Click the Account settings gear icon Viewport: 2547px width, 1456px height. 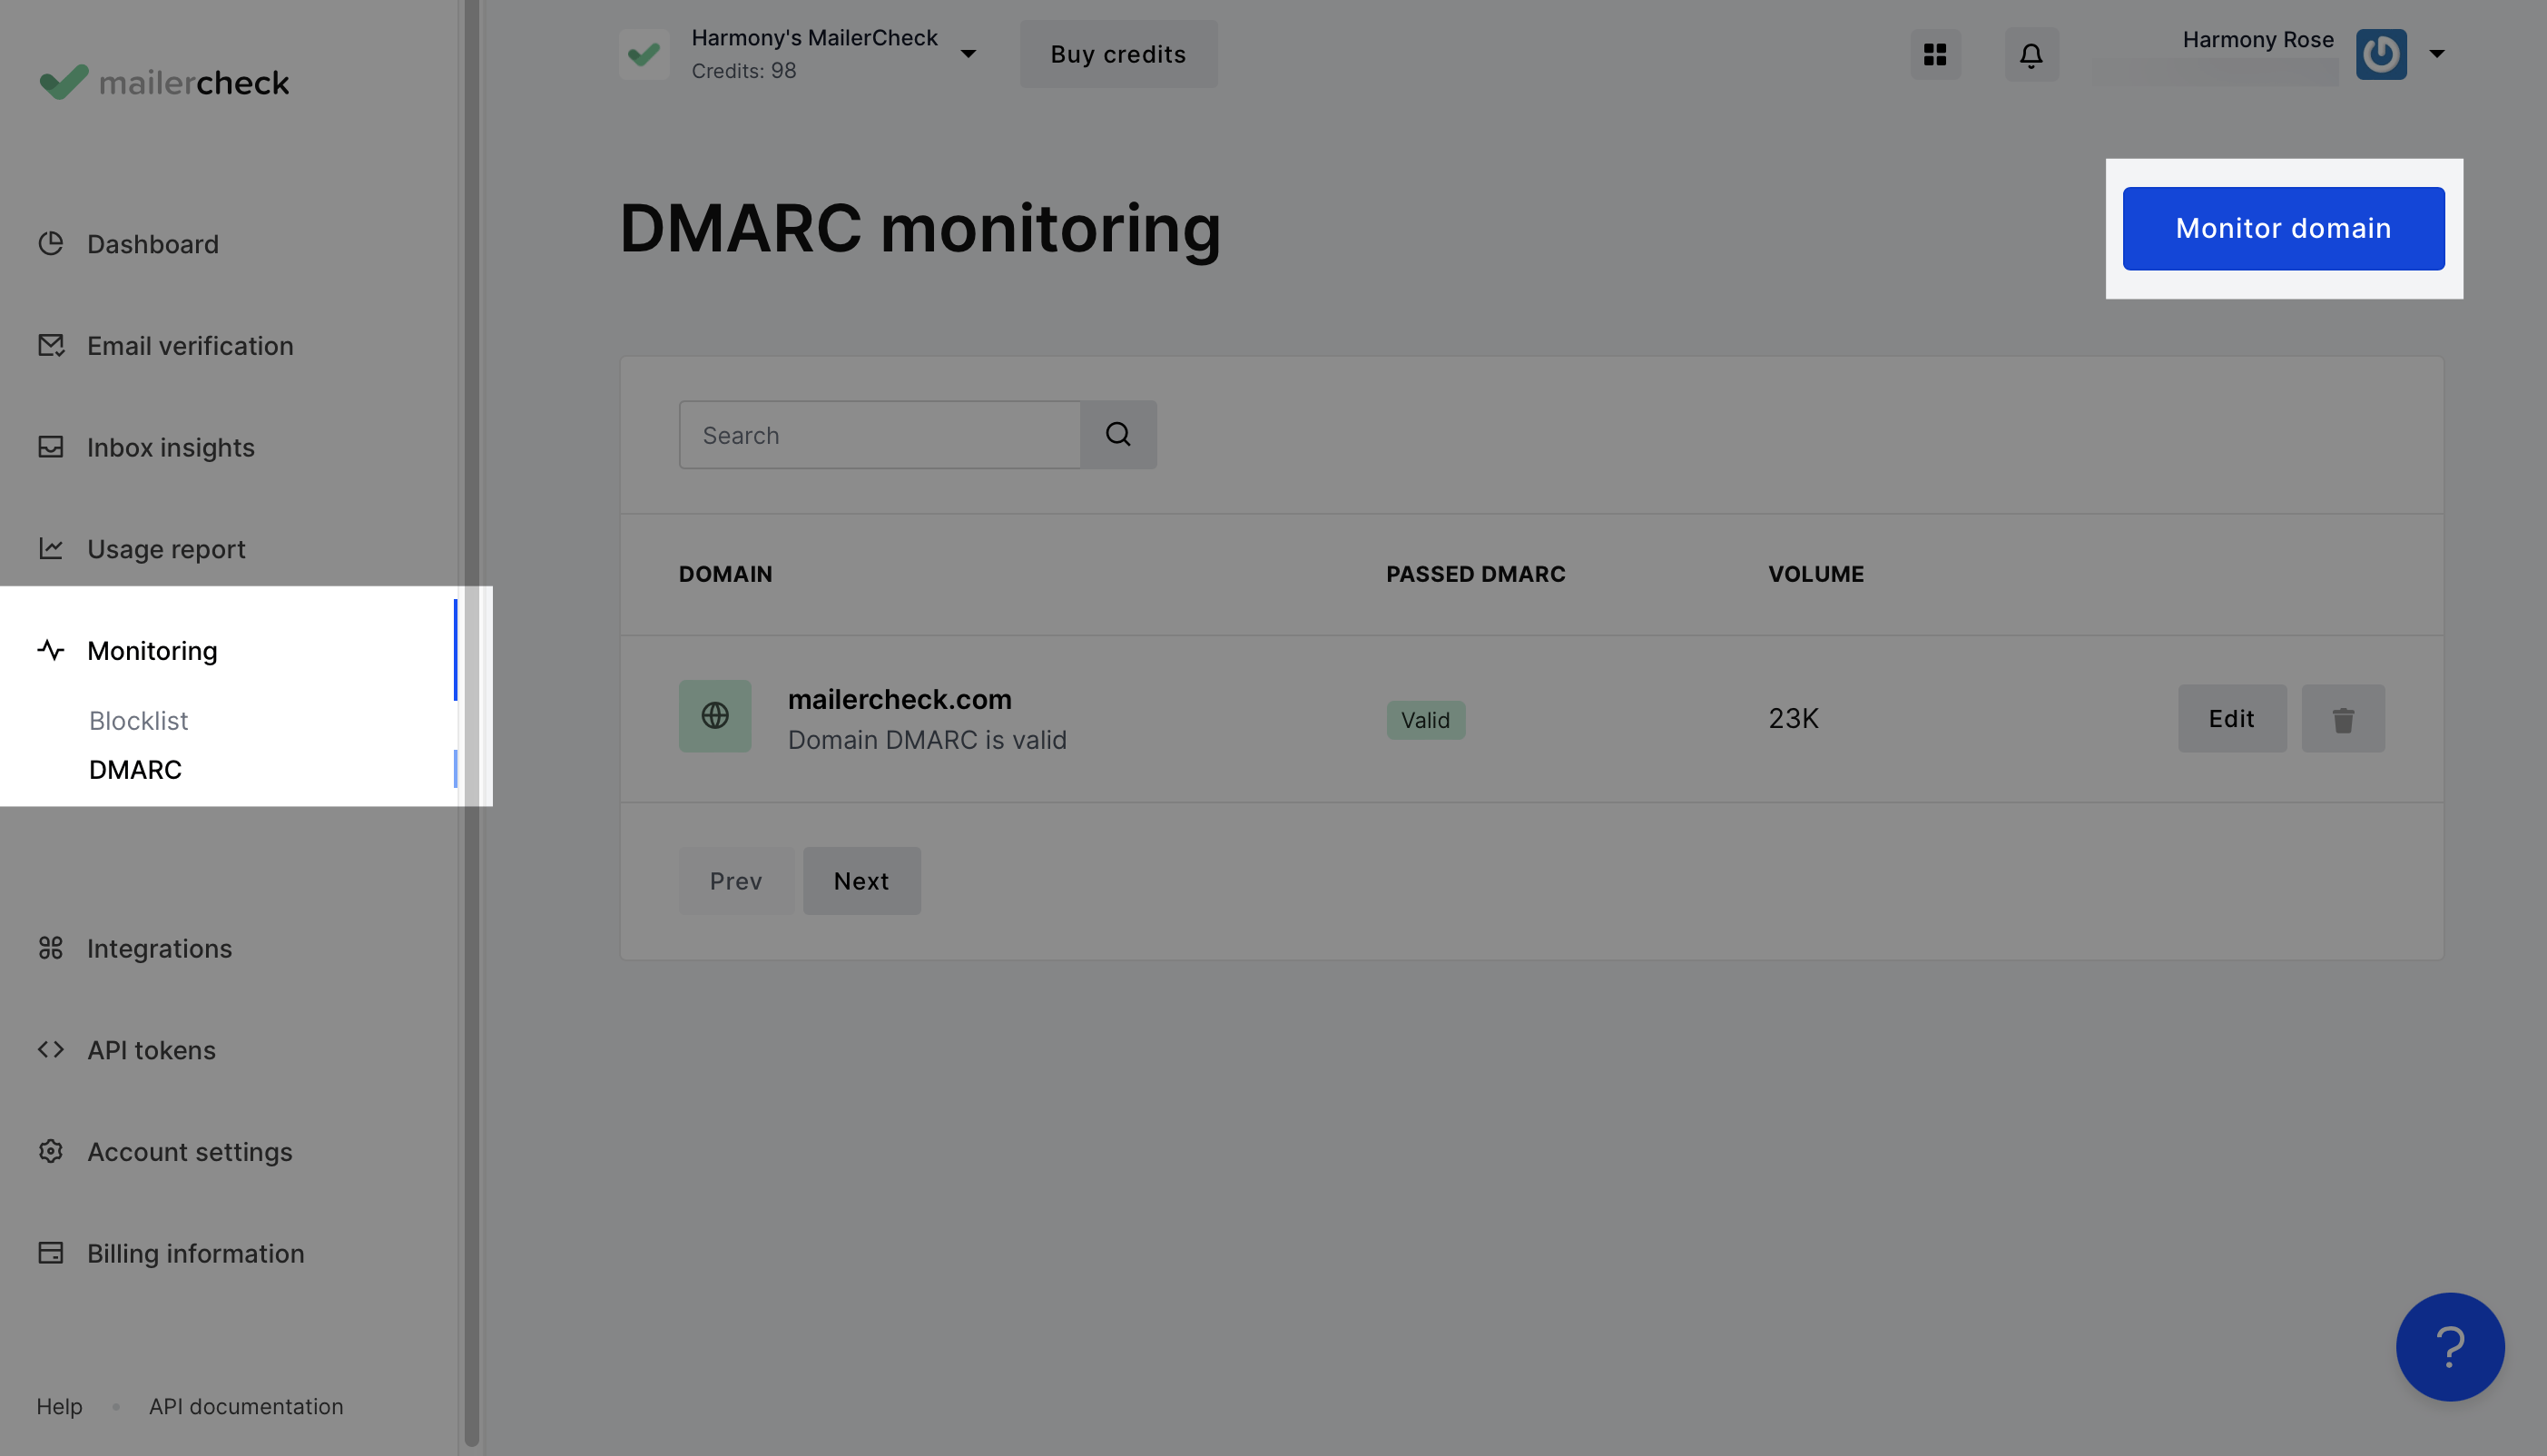coord(51,1151)
